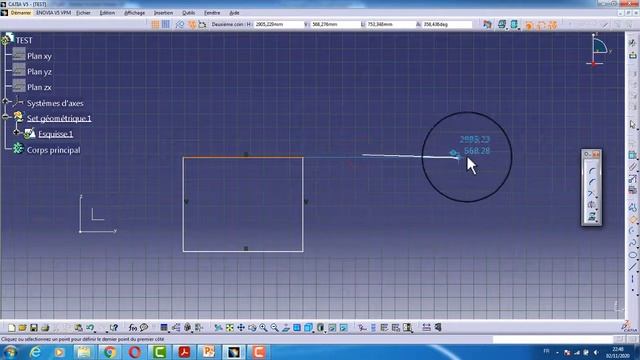The width and height of the screenshot is (640, 360).
Task: Toggle Snap to Point icon in Sketch tools
Action: (x=166, y=24)
